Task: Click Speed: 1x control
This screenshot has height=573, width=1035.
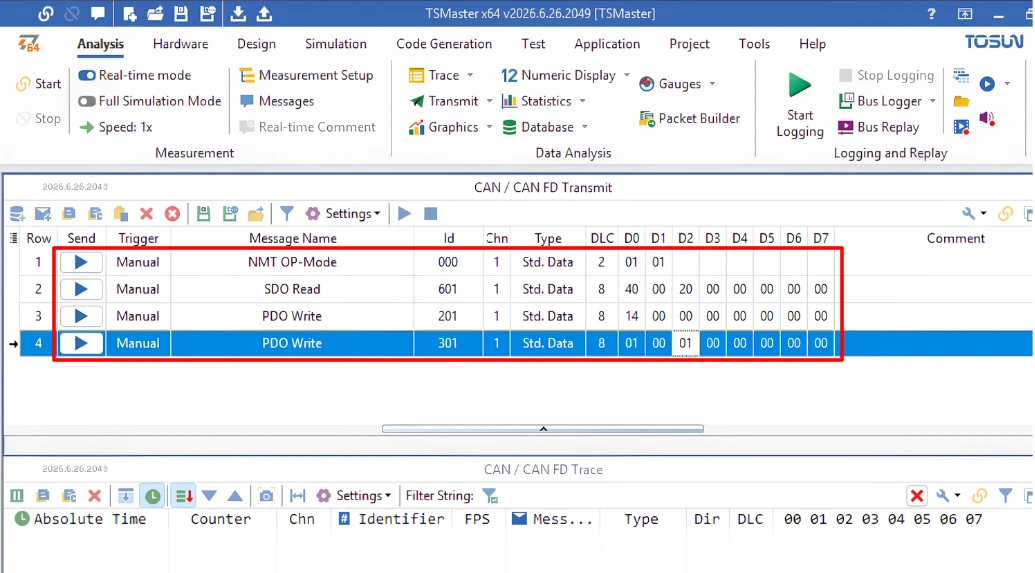Action: pyautogui.click(x=116, y=127)
